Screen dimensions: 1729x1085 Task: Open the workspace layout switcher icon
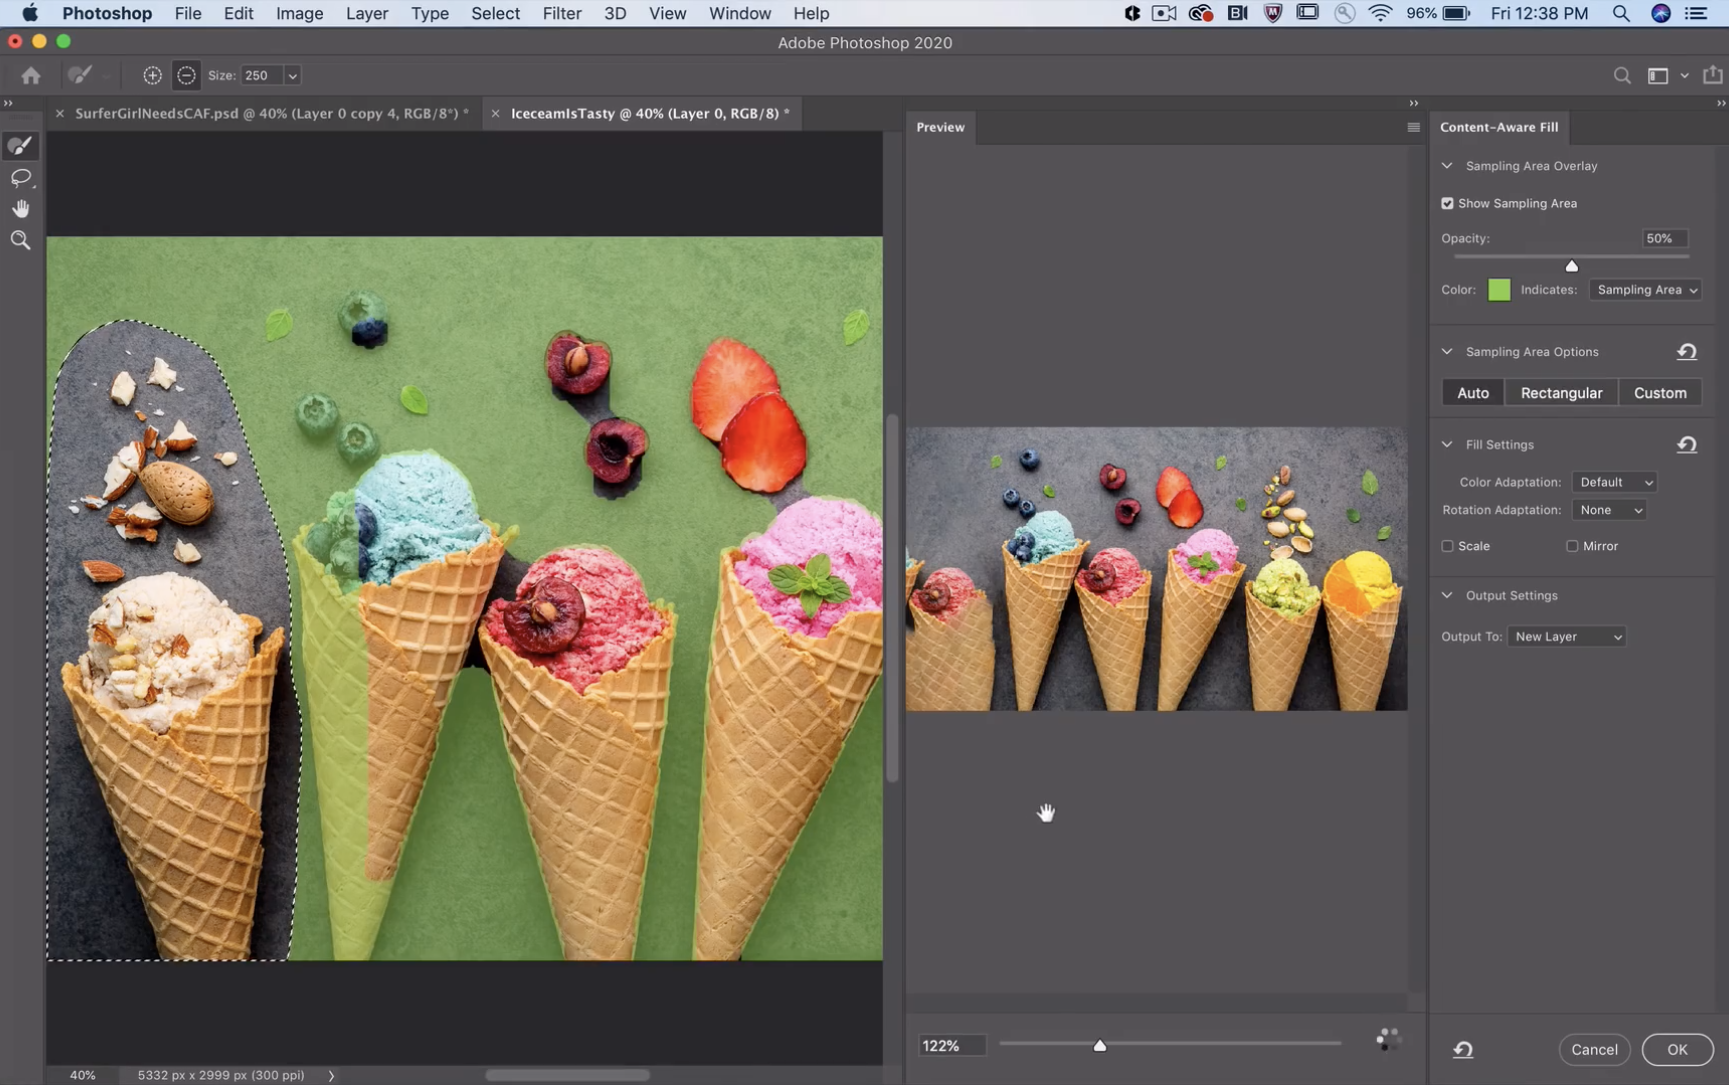coord(1658,75)
